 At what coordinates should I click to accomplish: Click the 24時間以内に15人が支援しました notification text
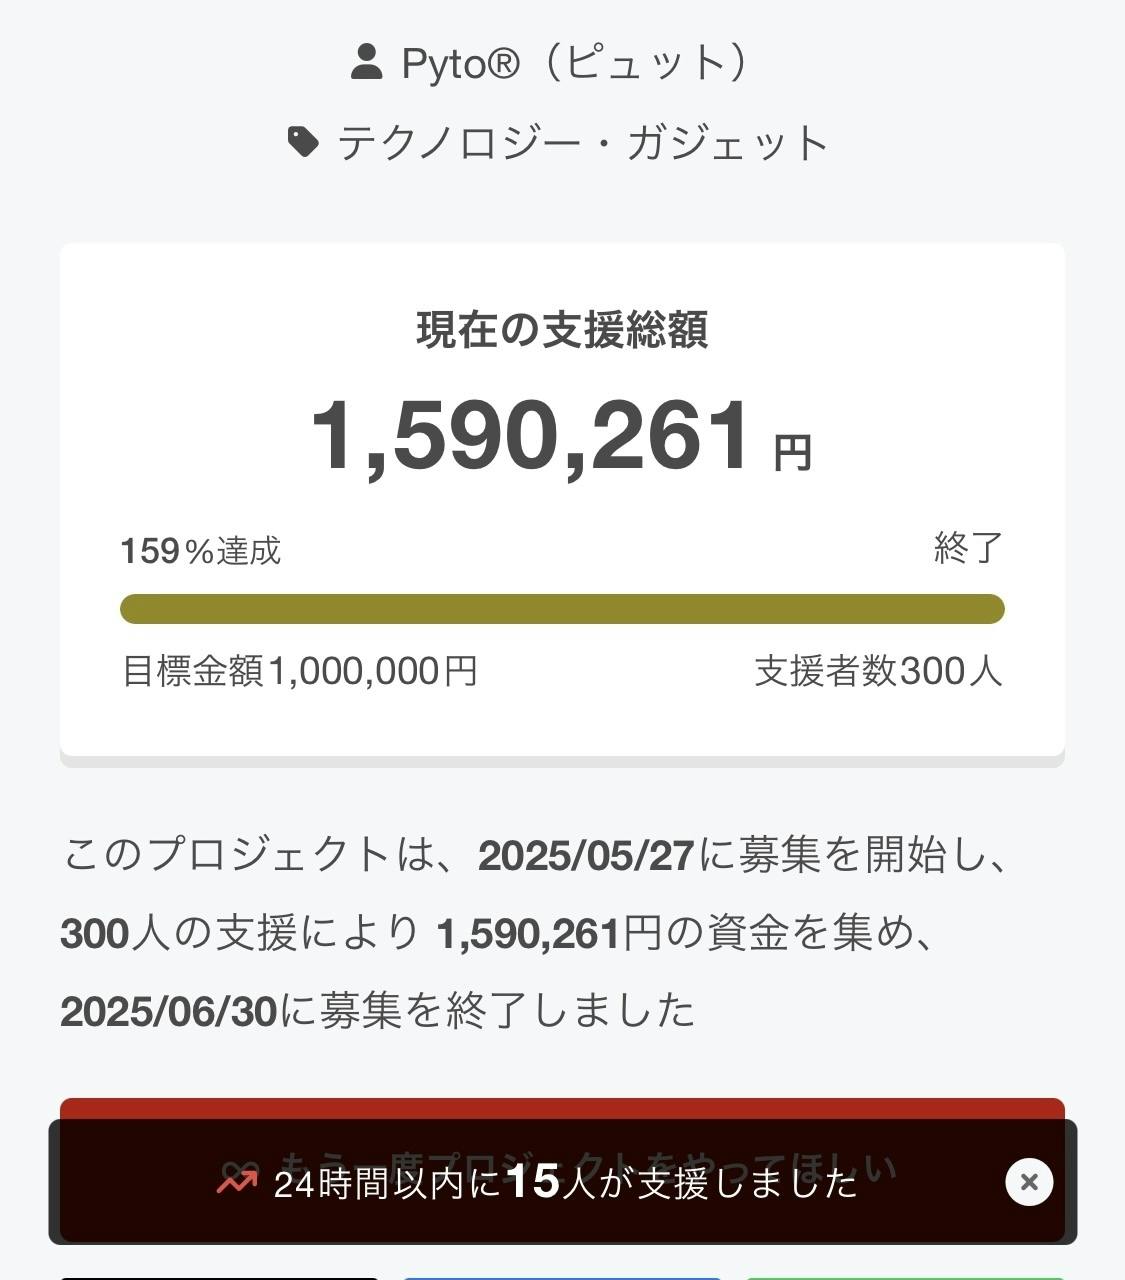565,1183
